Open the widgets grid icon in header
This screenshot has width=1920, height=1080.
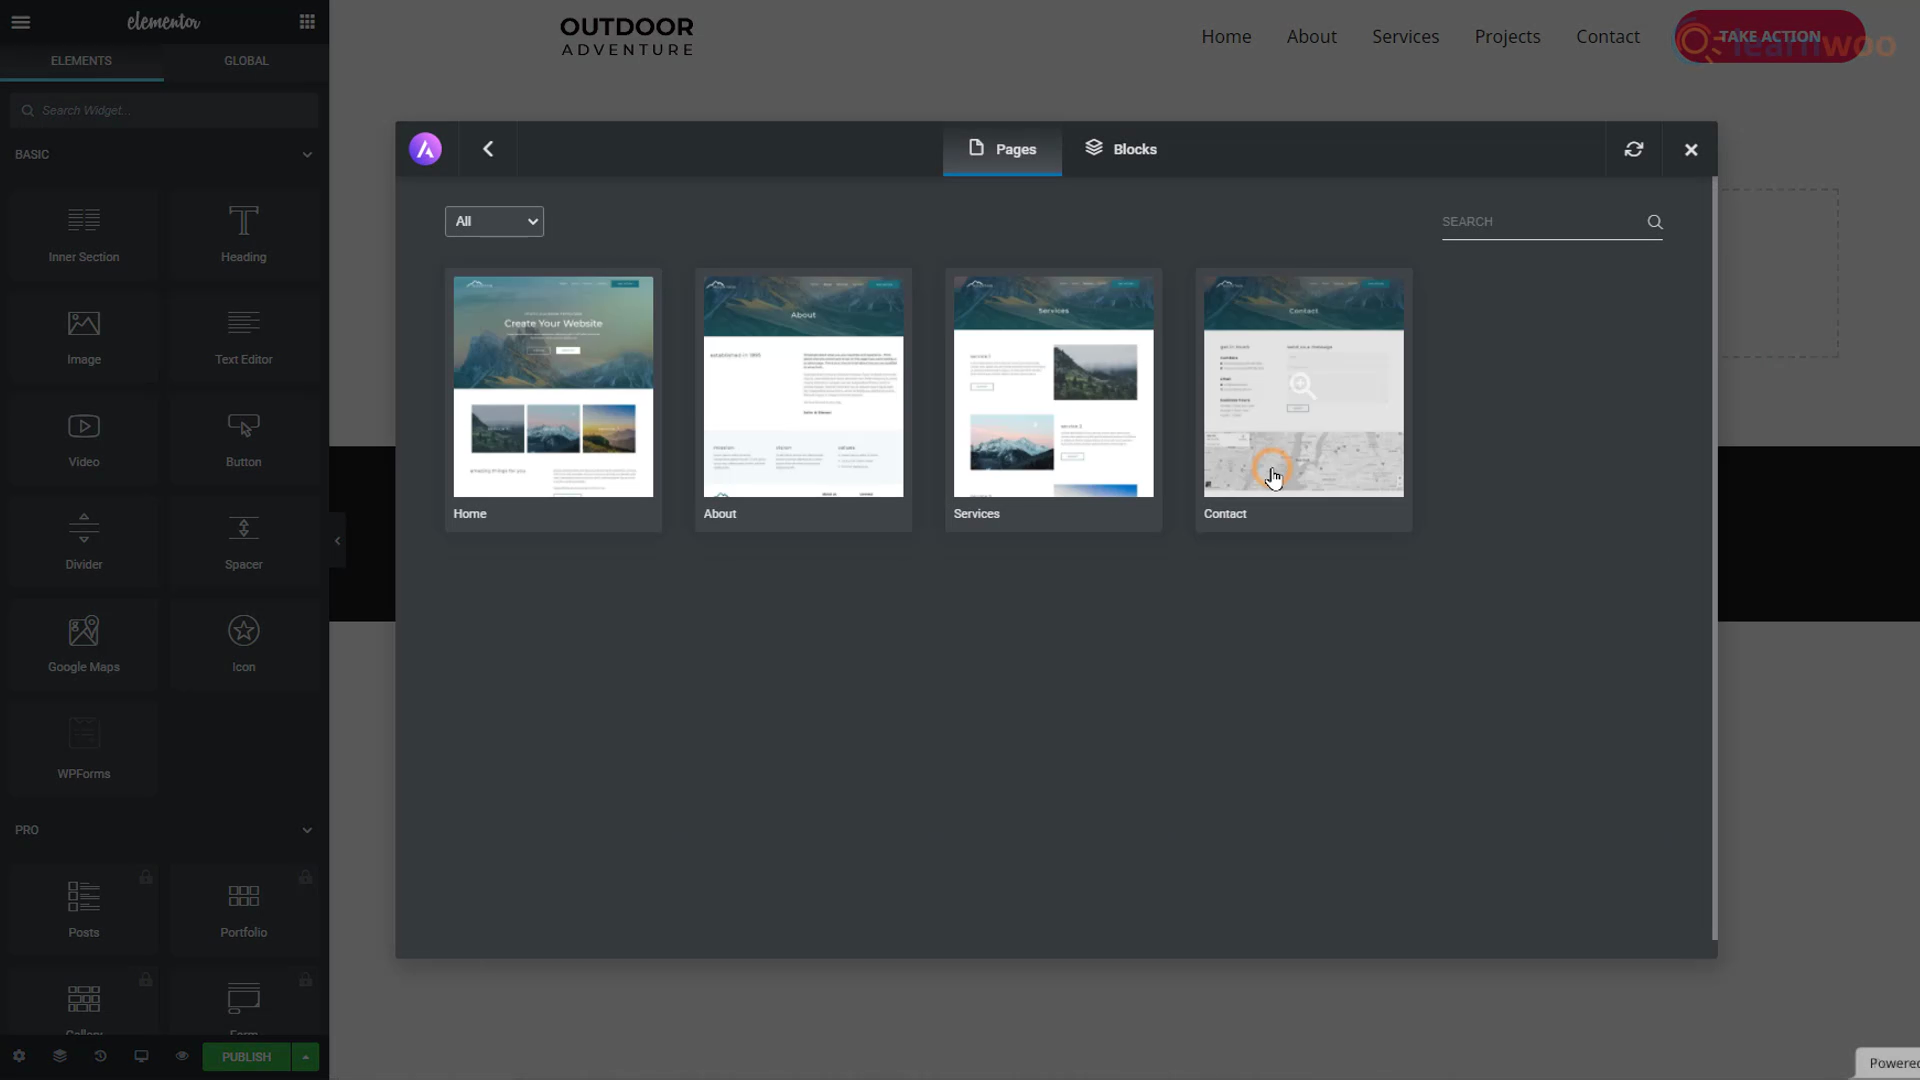click(x=307, y=22)
